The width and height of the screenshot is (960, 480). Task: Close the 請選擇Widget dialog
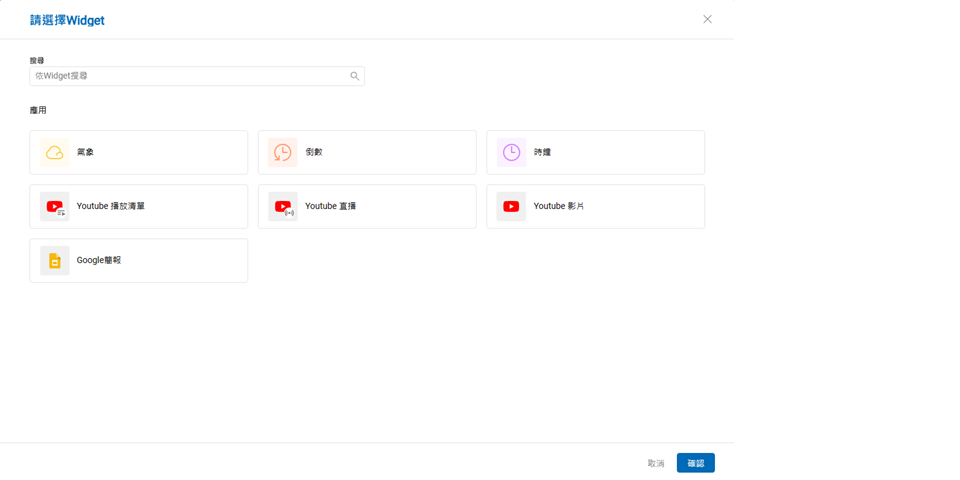[x=707, y=19]
